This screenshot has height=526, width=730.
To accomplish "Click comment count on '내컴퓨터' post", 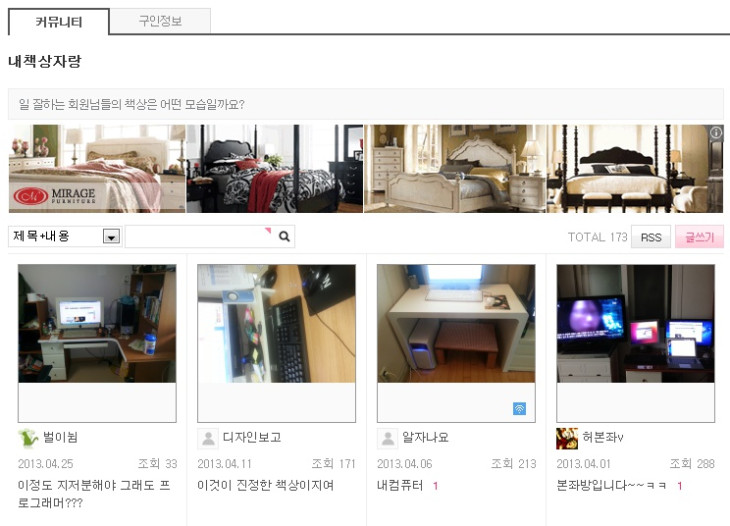I will (436, 486).
